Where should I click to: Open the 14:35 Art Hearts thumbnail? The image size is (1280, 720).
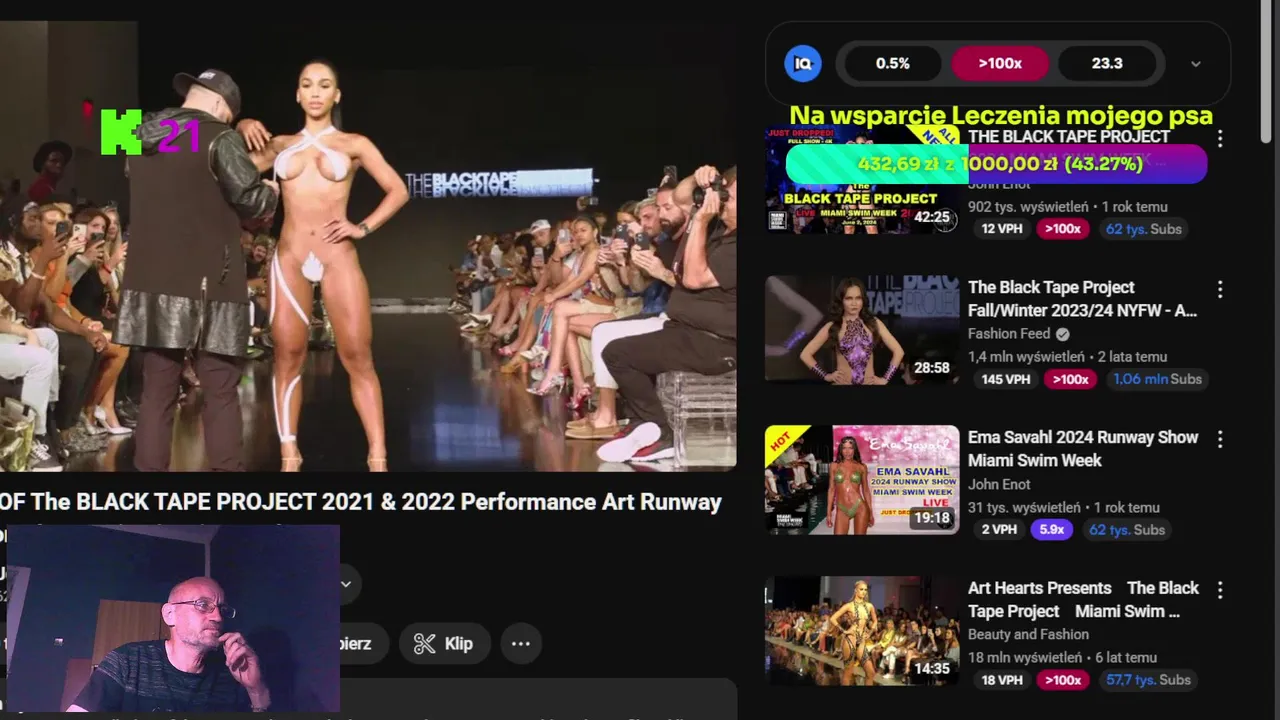[x=862, y=631]
